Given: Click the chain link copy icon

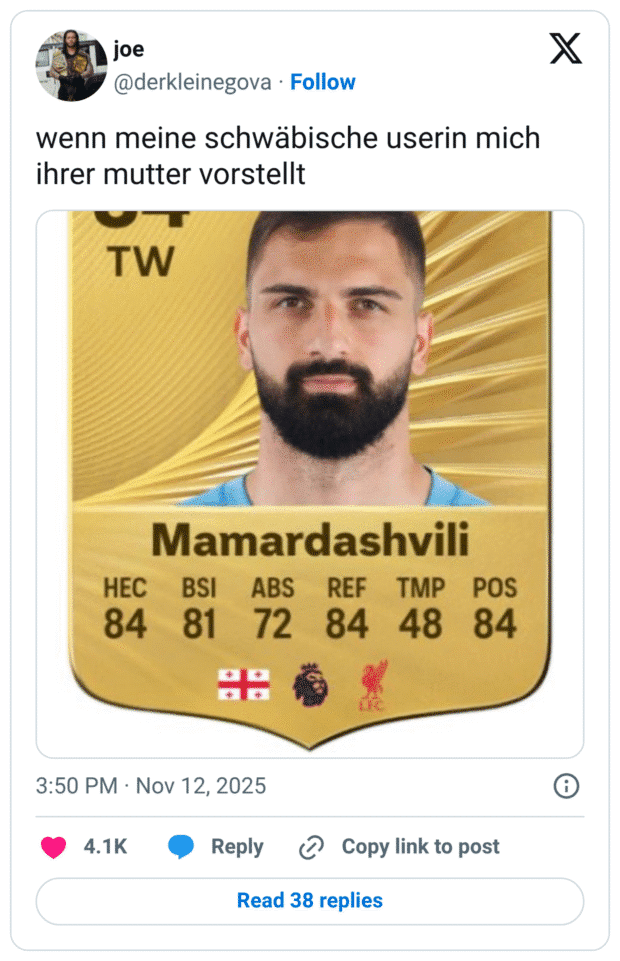Looking at the screenshot, I should tap(311, 847).
